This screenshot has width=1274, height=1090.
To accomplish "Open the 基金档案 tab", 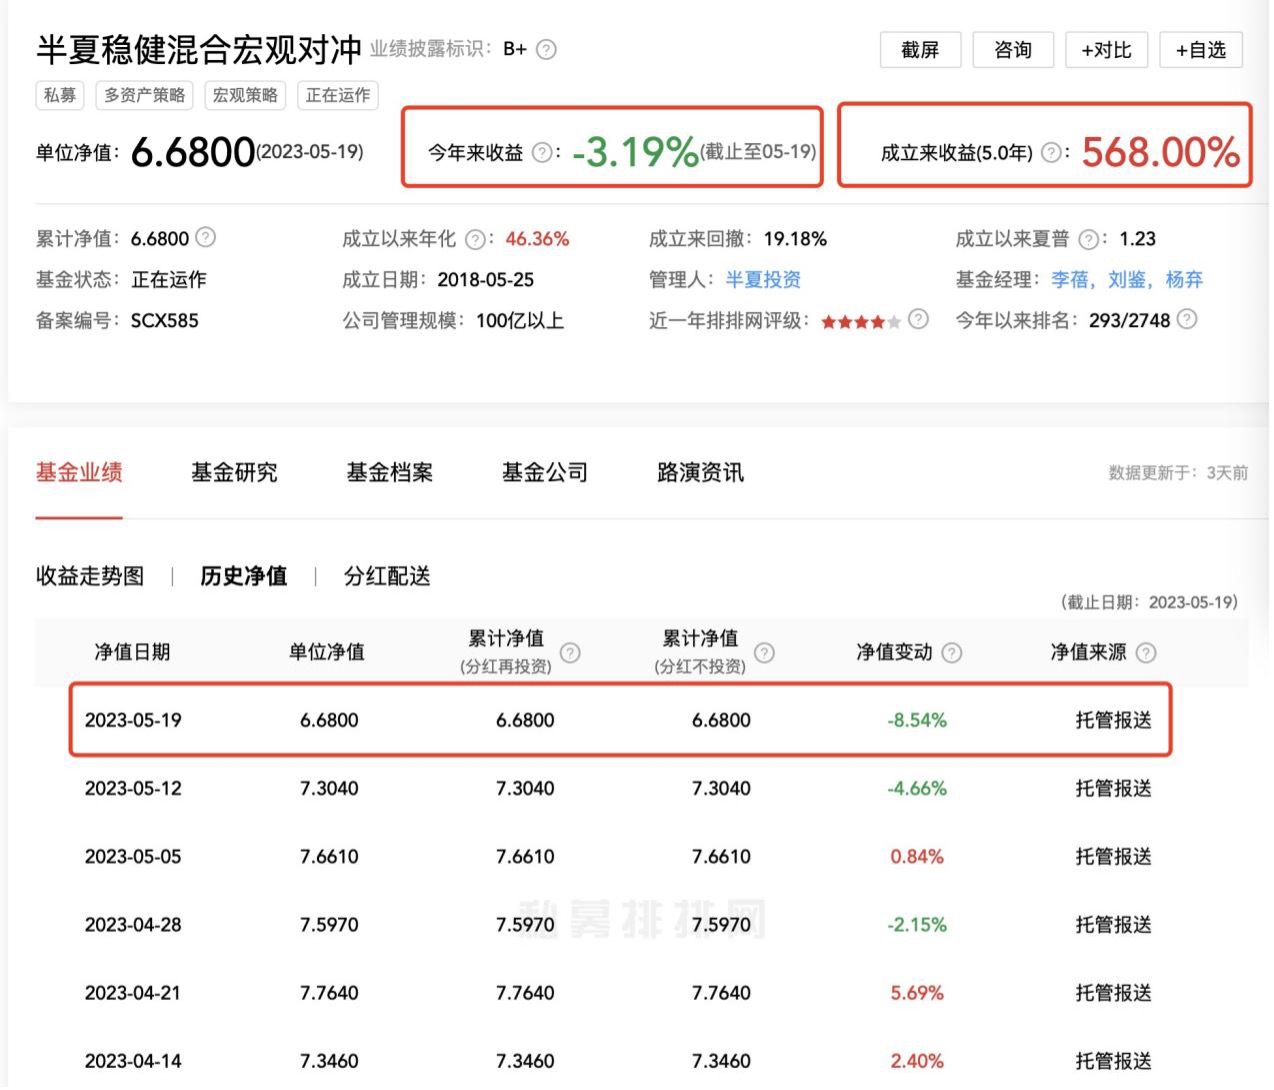I will point(389,473).
